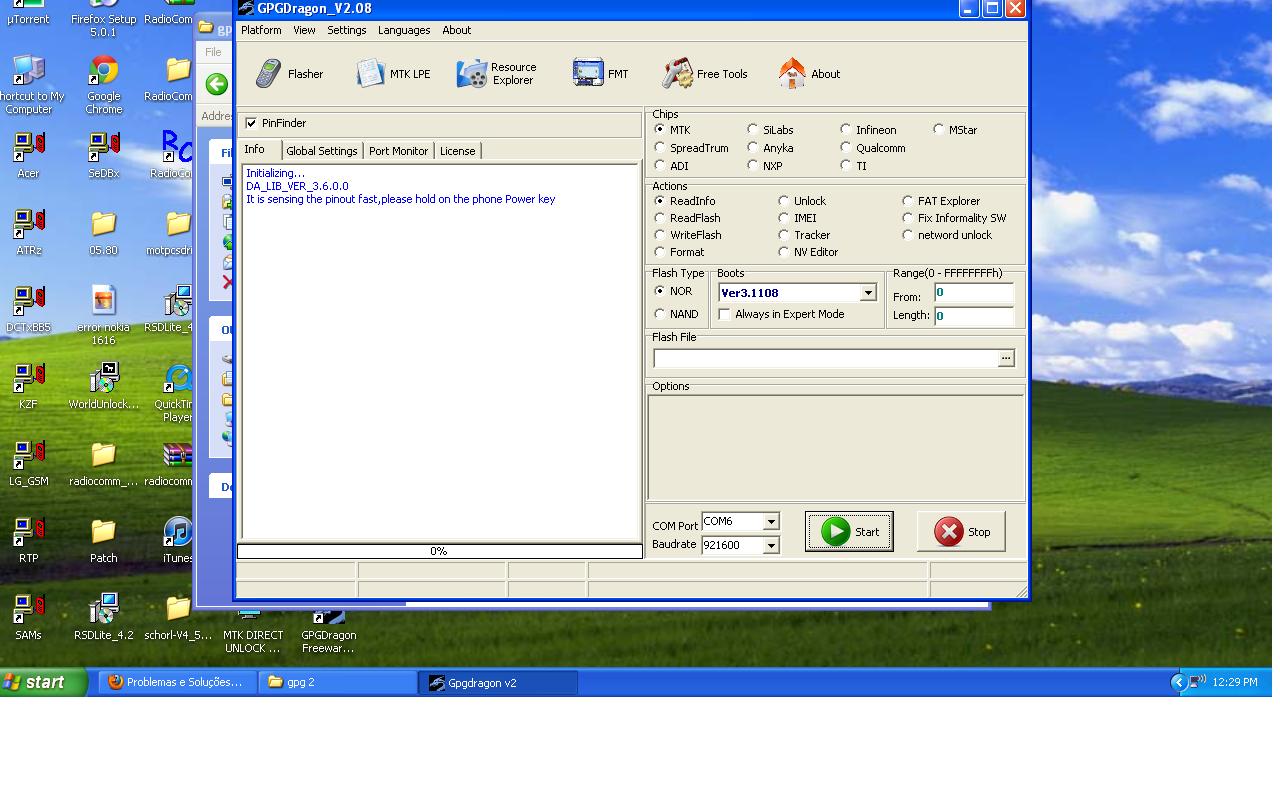1280x800 pixels.
Task: Expand the Boots version dropdown
Action: [868, 293]
